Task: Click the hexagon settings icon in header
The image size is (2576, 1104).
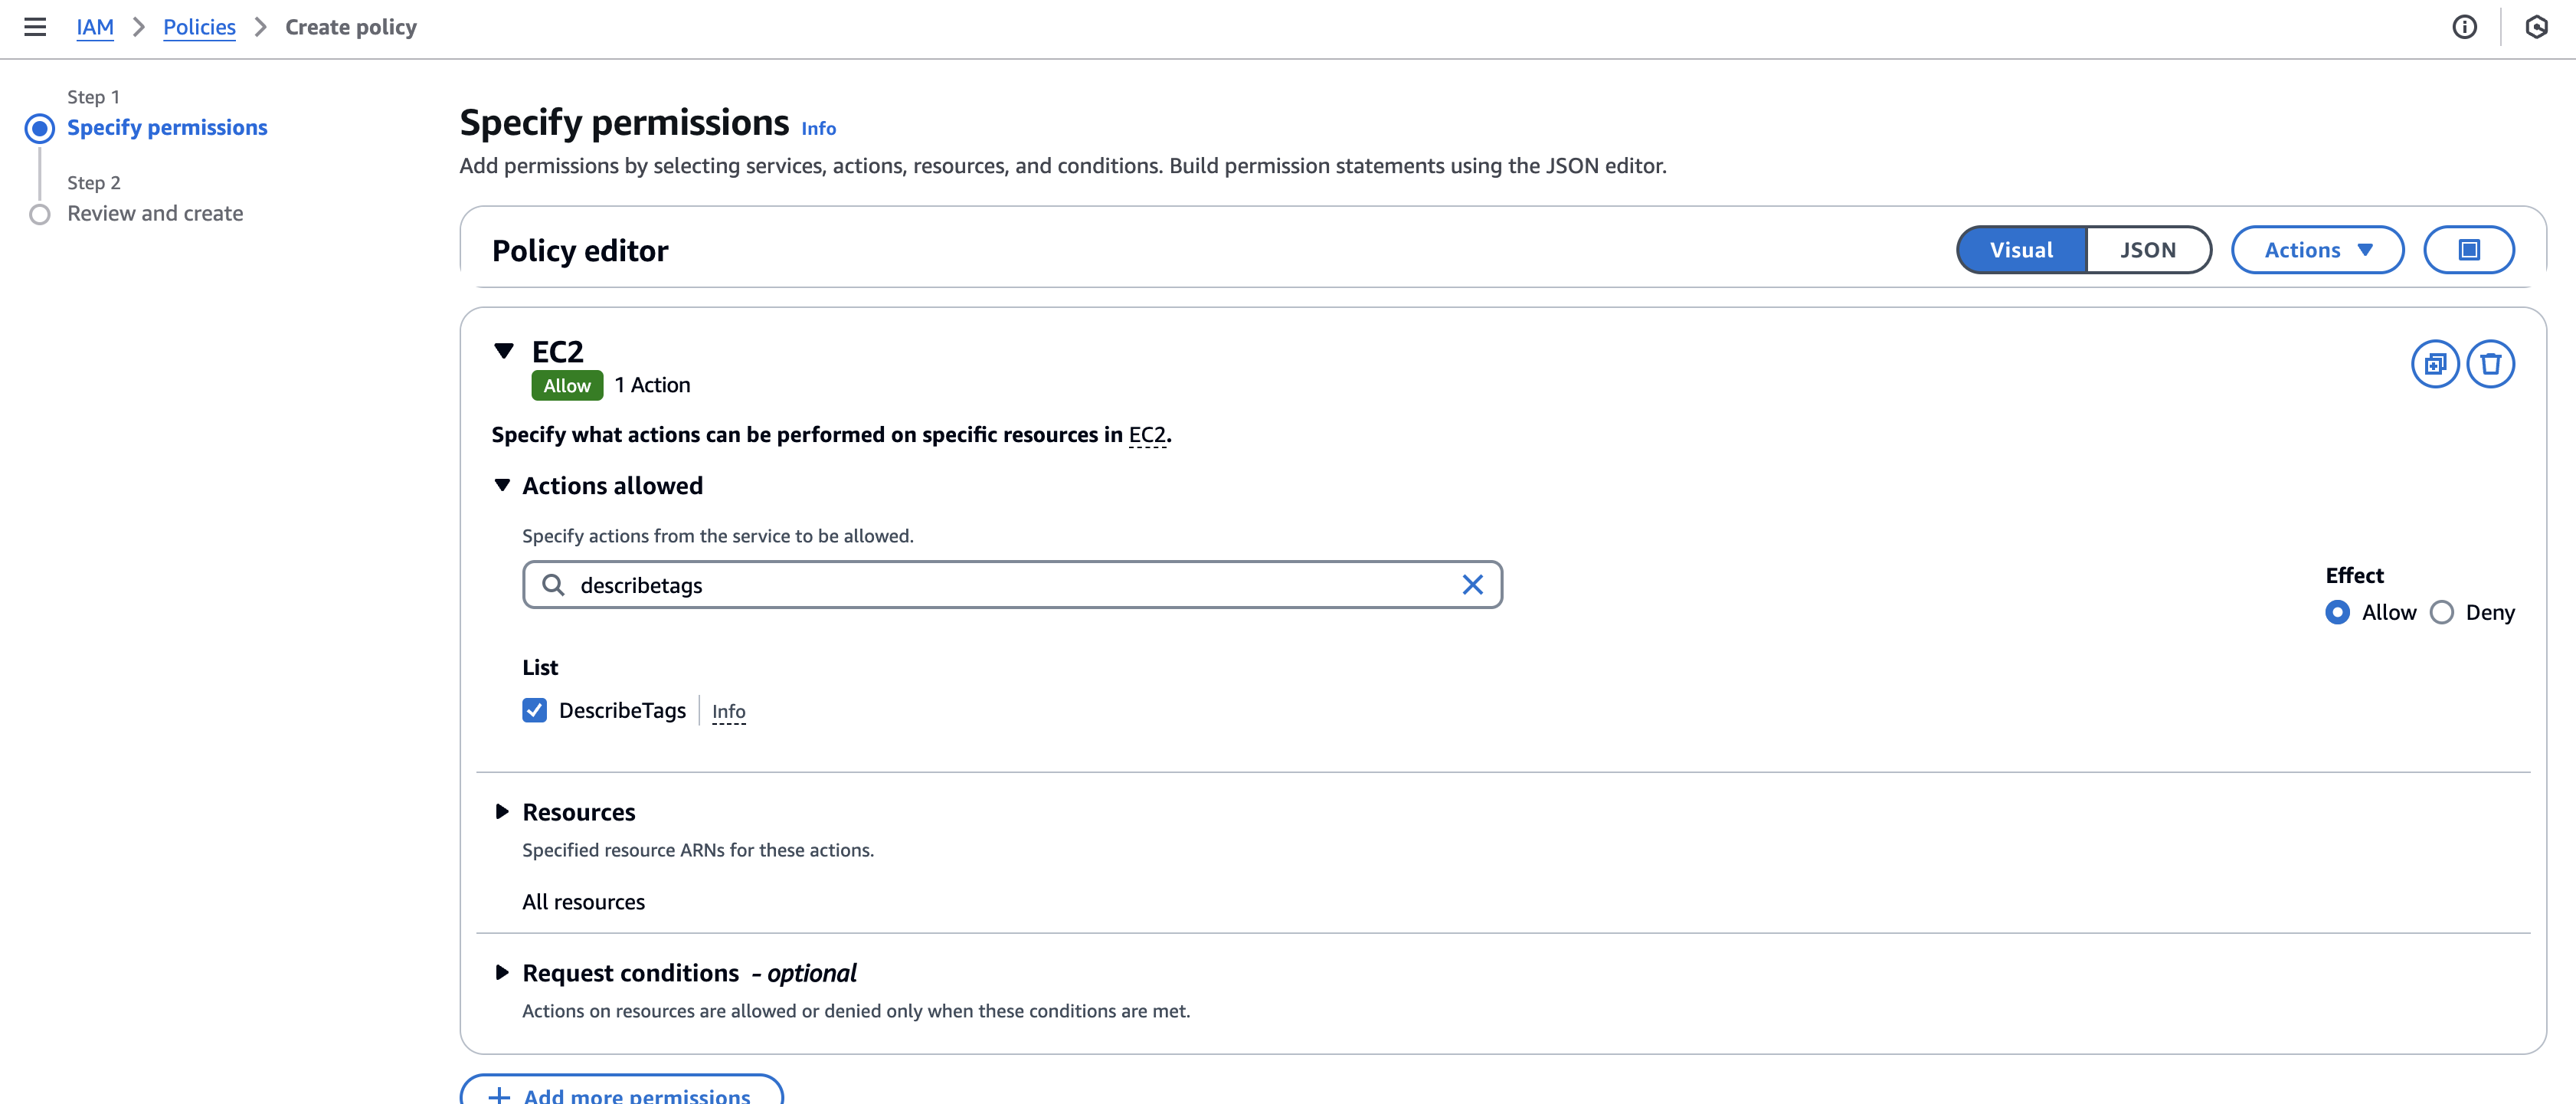Action: tap(2536, 27)
